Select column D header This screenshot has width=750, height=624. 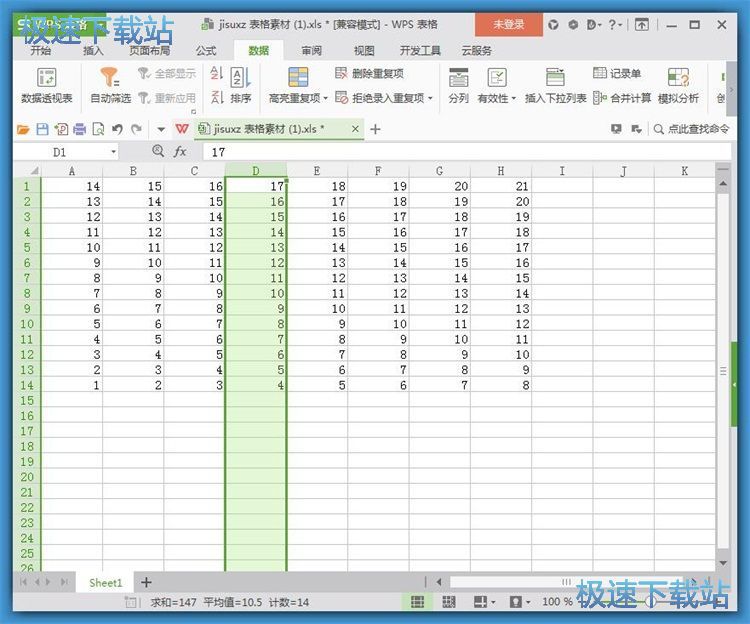(256, 171)
